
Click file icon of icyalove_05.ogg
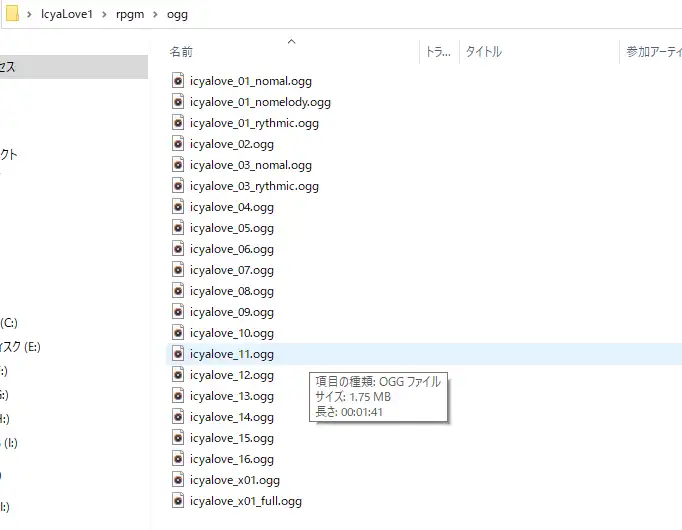point(178,228)
